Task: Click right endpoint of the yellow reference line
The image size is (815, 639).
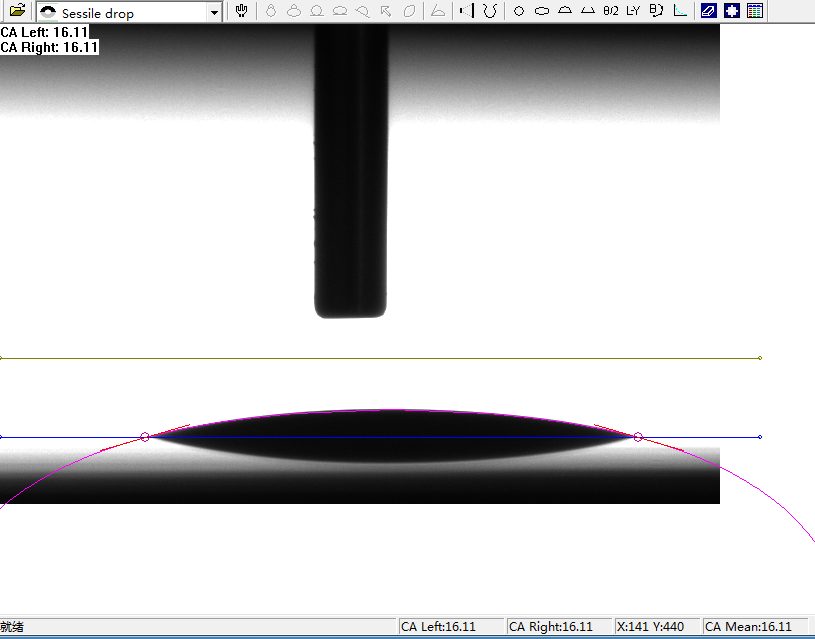Action: 760,357
